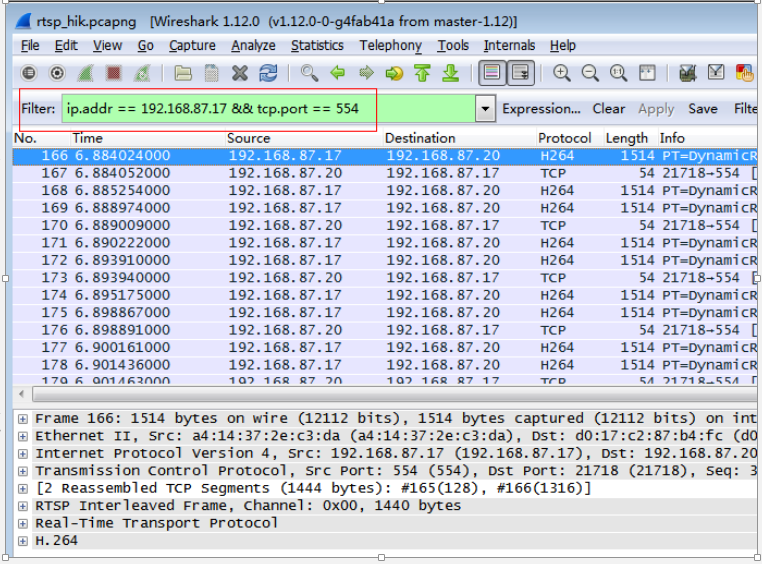
Task: Zoom in packet text
Action: [561, 73]
